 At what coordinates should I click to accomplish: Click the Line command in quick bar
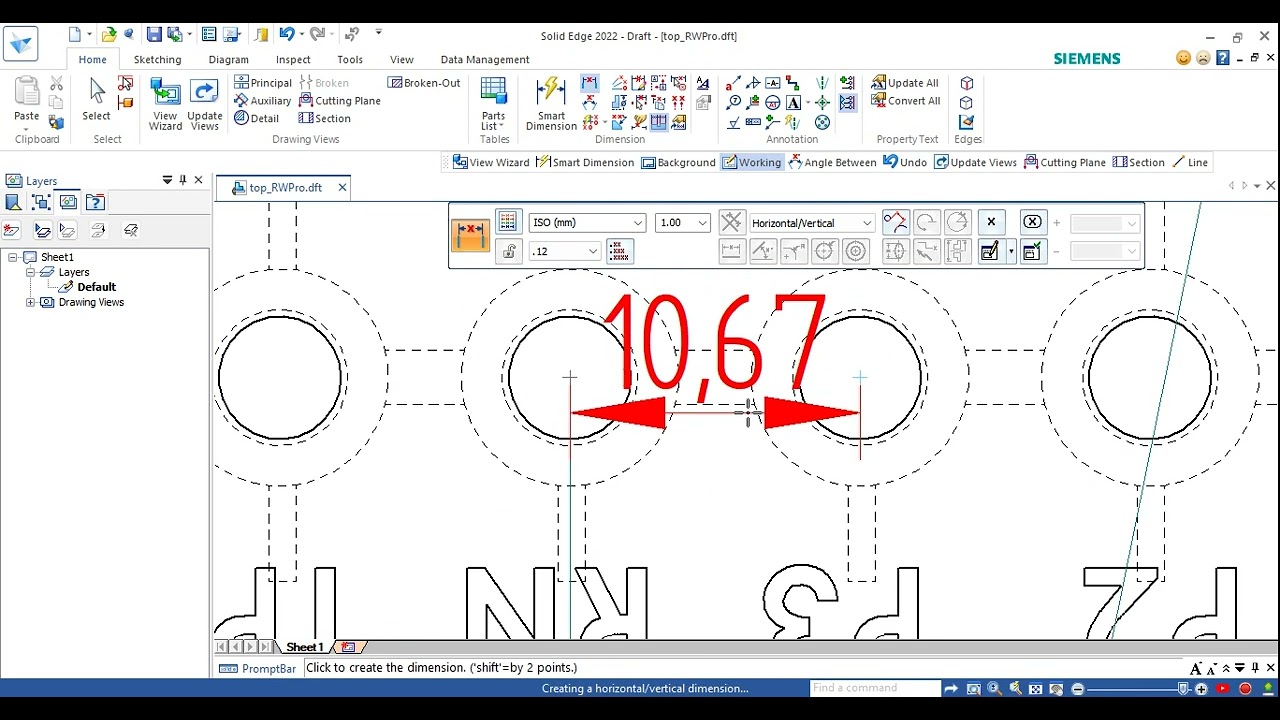(x=1189, y=162)
